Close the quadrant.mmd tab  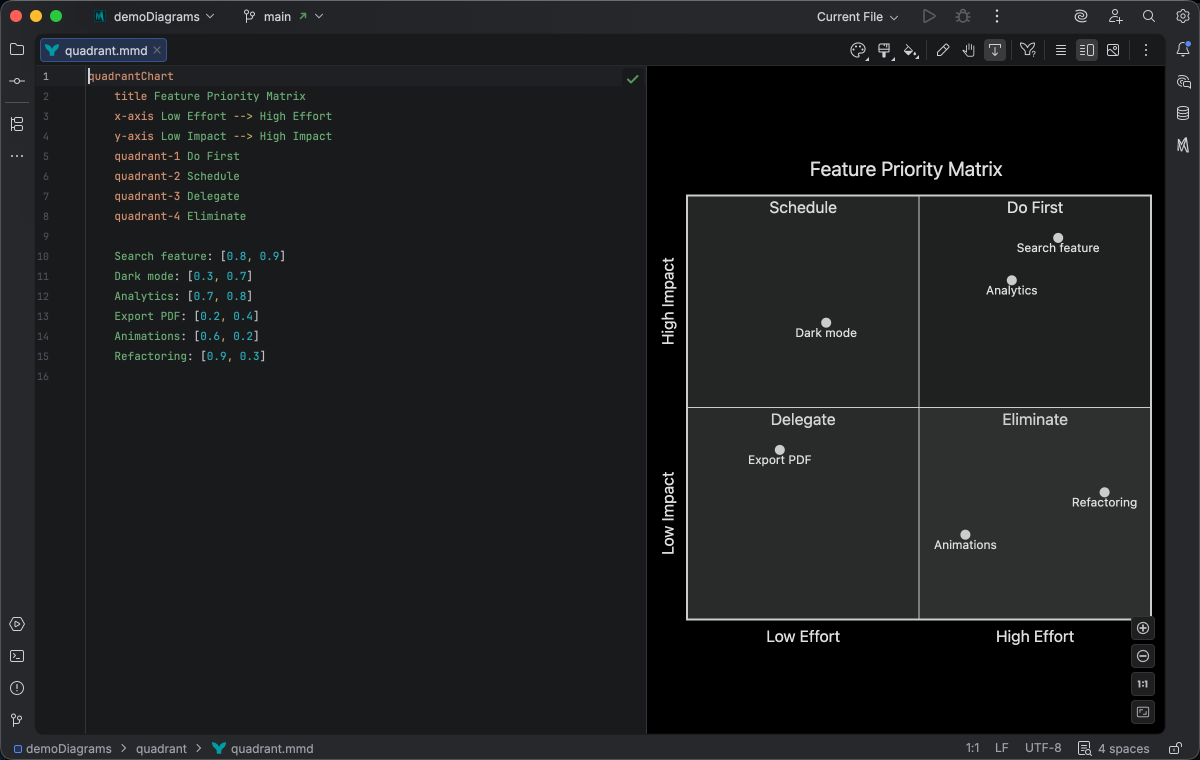point(157,50)
